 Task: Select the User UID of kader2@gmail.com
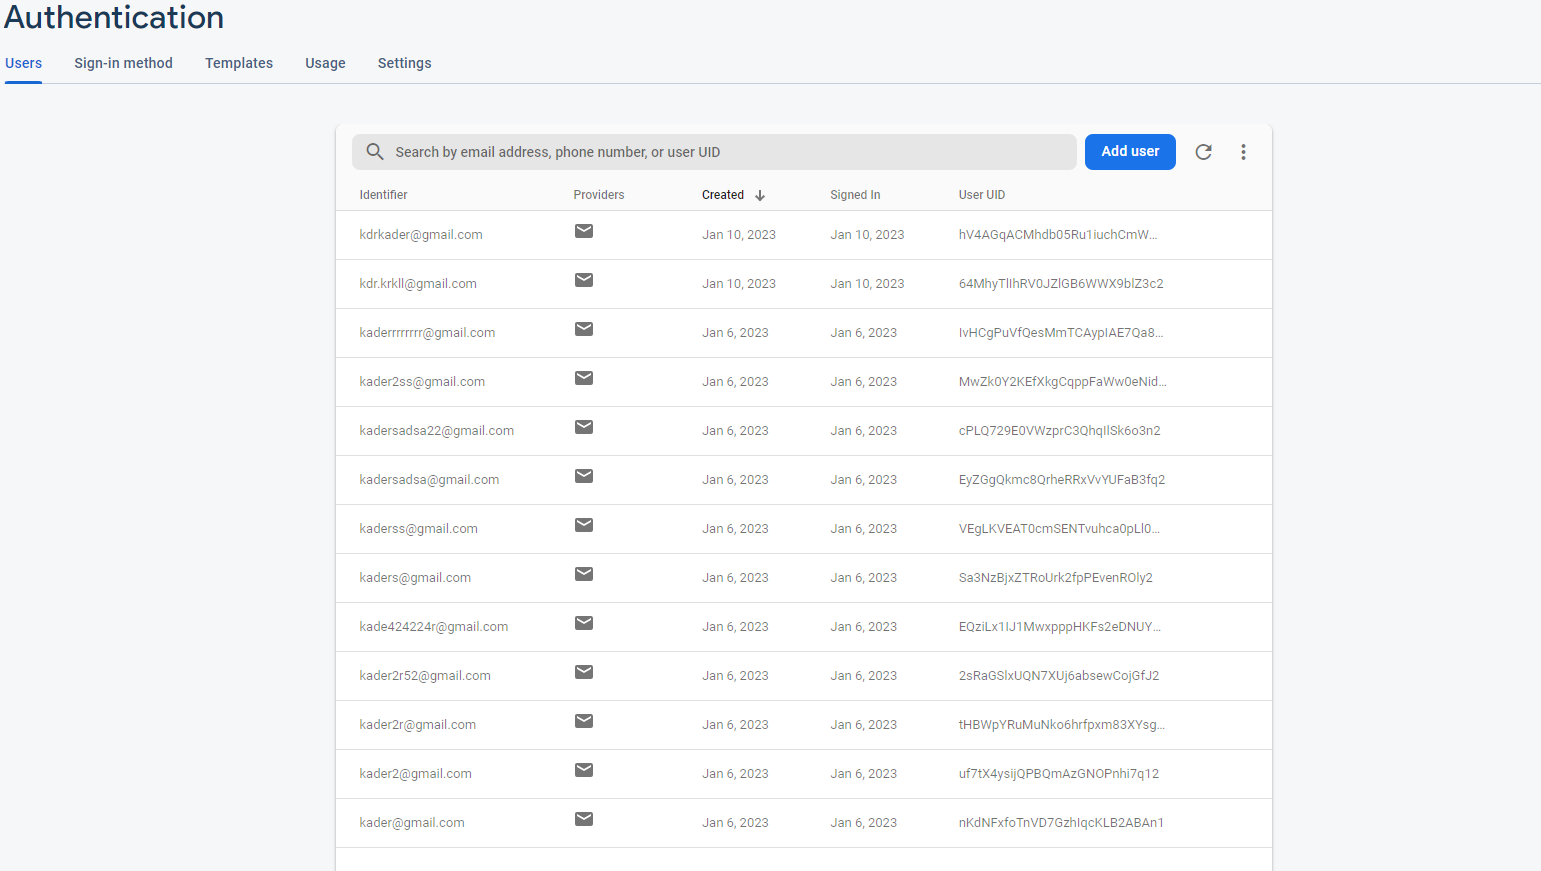coord(1059,773)
